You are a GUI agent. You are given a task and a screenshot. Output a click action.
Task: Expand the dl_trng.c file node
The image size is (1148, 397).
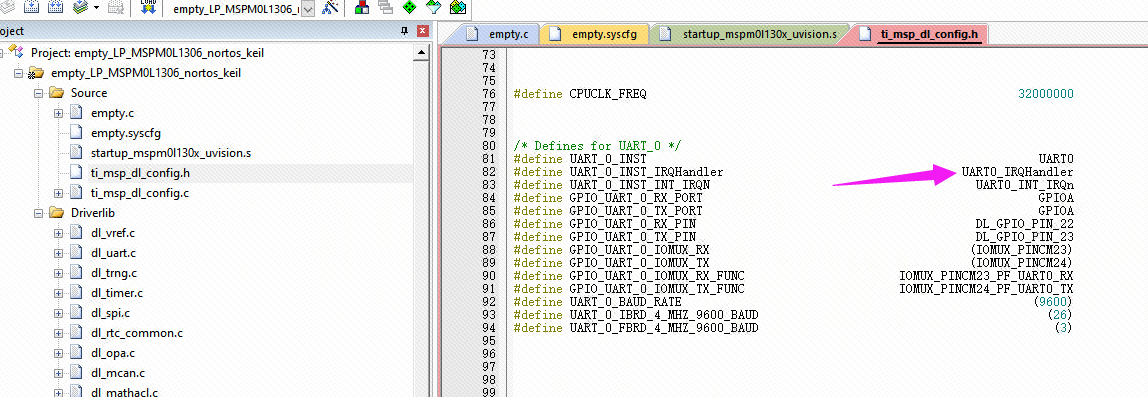58,273
